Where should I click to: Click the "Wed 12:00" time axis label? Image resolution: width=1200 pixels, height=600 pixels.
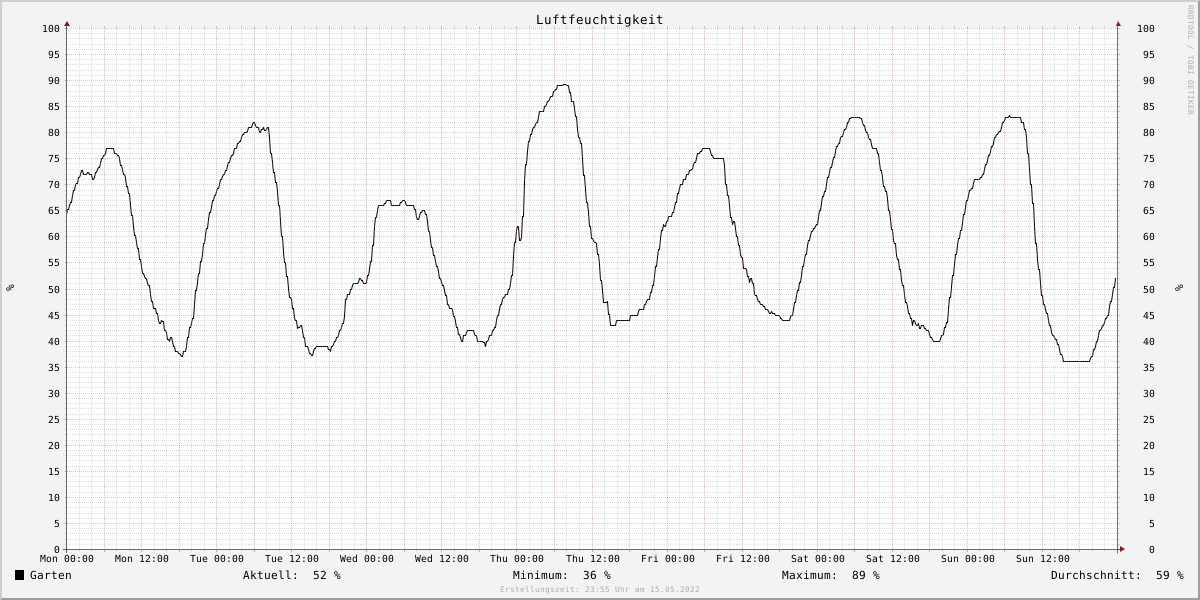[x=442, y=559]
